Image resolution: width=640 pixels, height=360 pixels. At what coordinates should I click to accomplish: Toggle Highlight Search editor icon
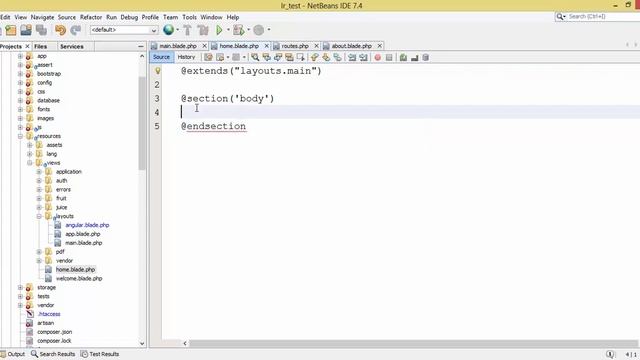click(x=289, y=58)
